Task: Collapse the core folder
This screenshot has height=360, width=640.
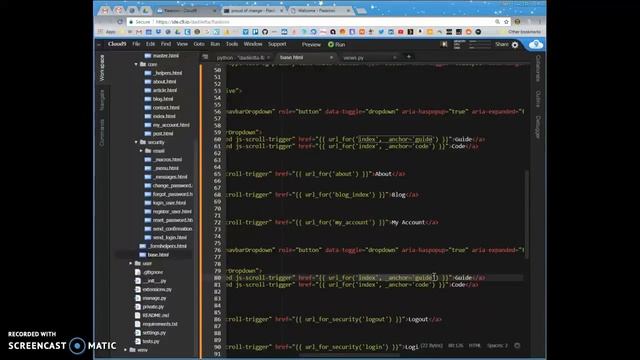Action: point(136,64)
